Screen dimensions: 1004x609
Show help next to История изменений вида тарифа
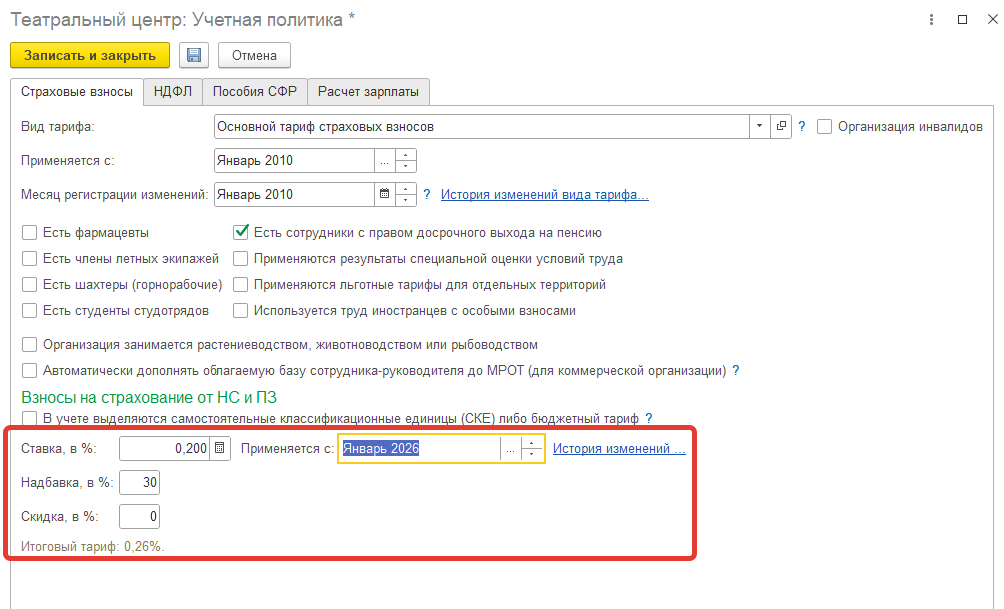[427, 194]
